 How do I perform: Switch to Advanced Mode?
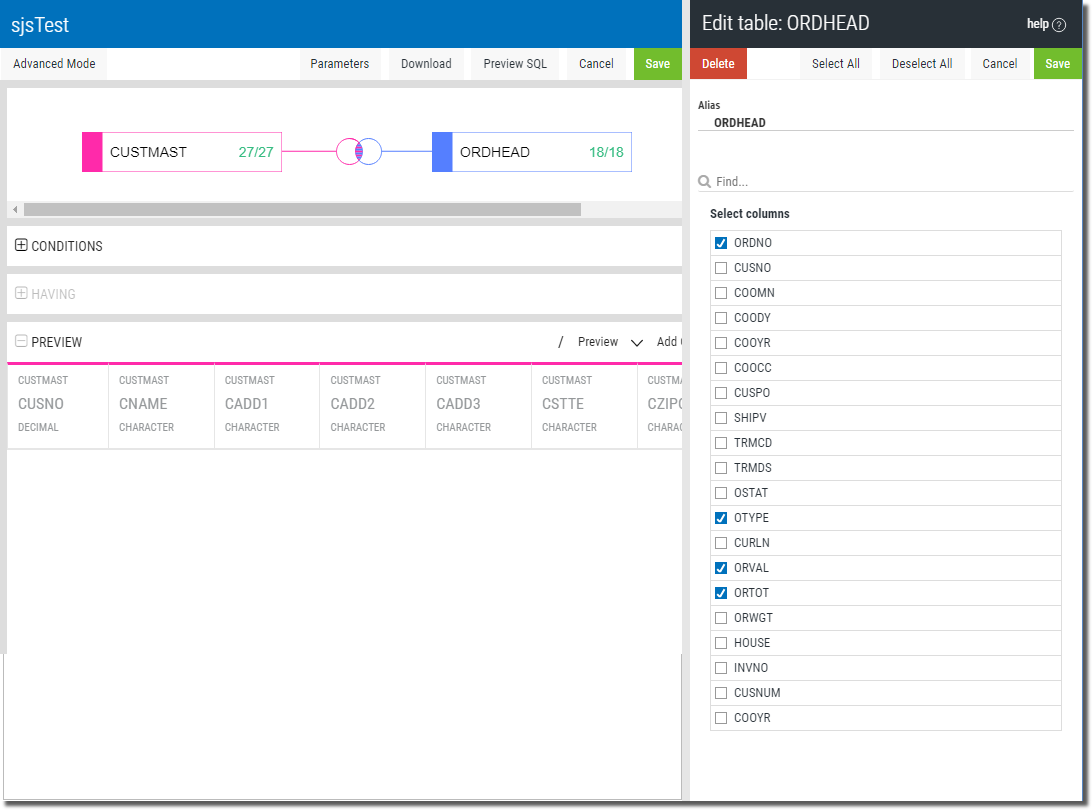54,64
